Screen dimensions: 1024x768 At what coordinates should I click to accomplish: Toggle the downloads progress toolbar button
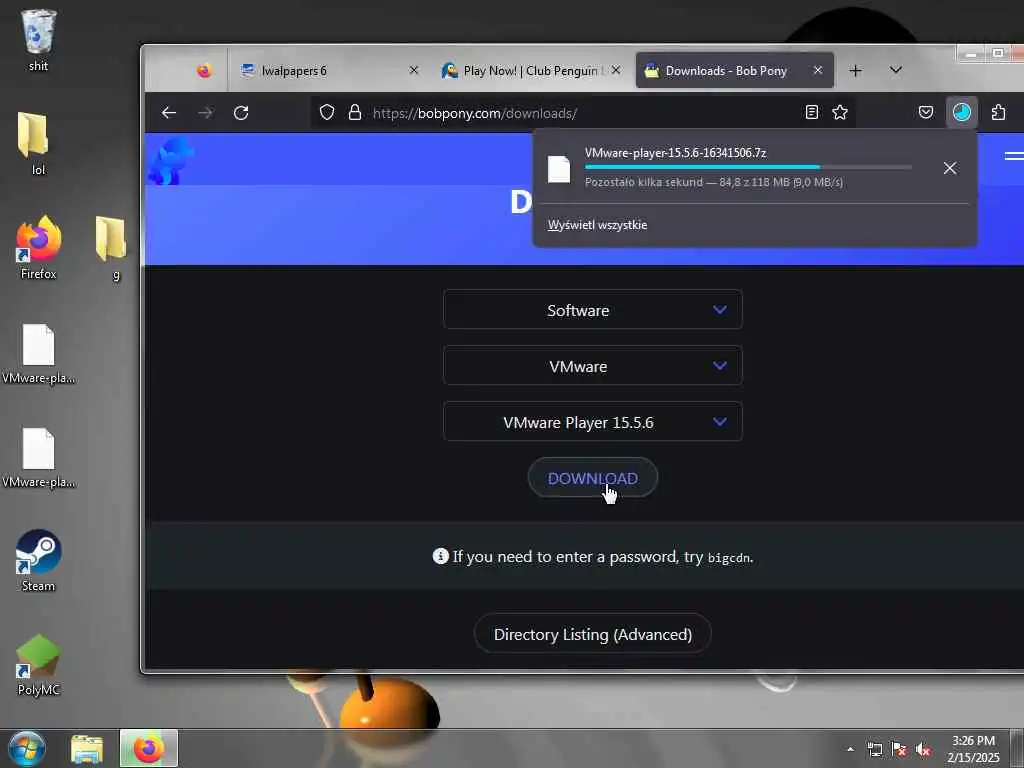pyautogui.click(x=961, y=112)
